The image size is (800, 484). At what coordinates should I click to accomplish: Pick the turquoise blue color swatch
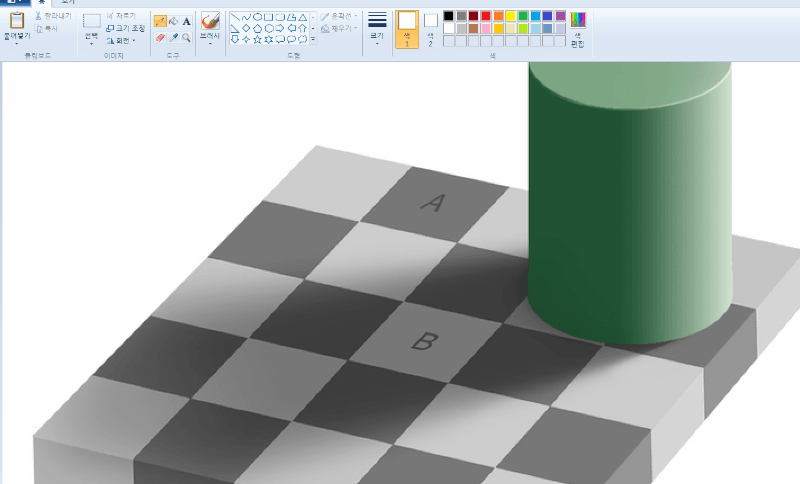pos(536,16)
